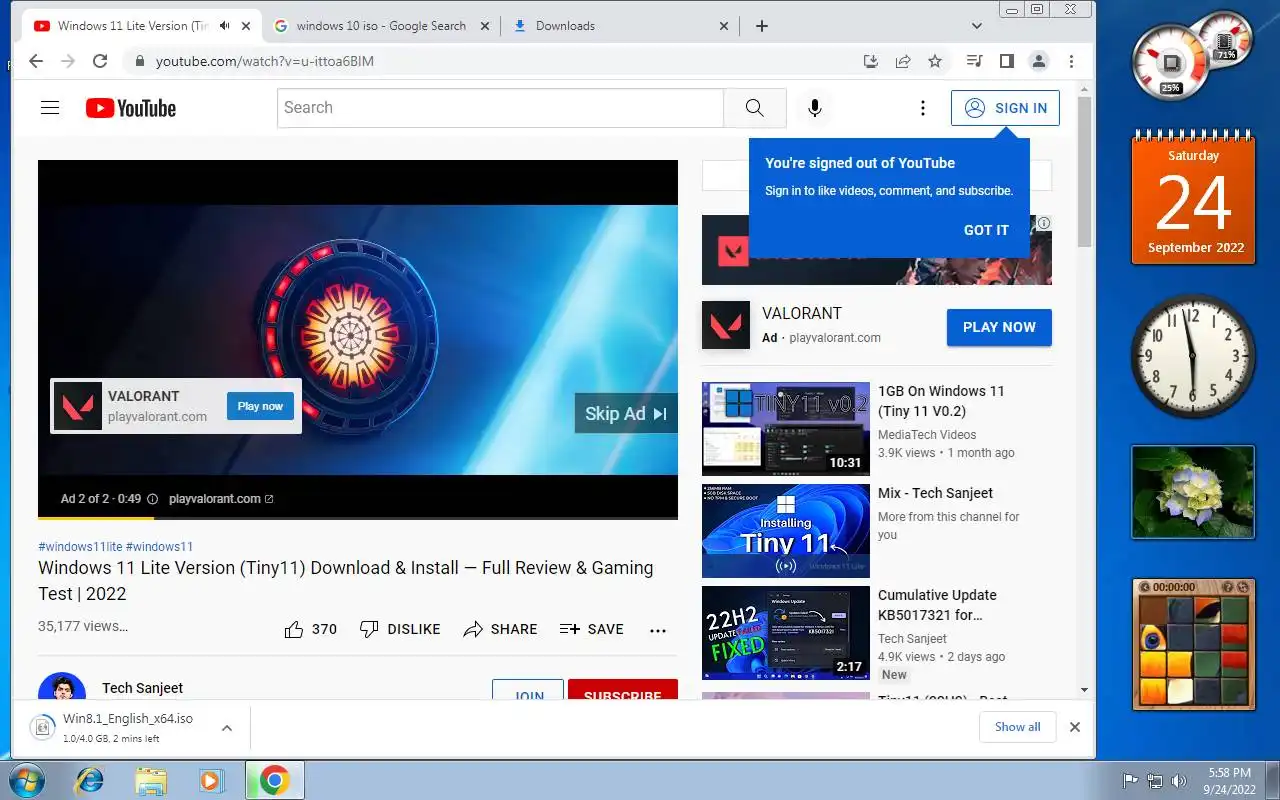Image resolution: width=1280 pixels, height=800 pixels.
Task: Switch to the windows 10 iso Google Search tab
Action: tap(382, 26)
